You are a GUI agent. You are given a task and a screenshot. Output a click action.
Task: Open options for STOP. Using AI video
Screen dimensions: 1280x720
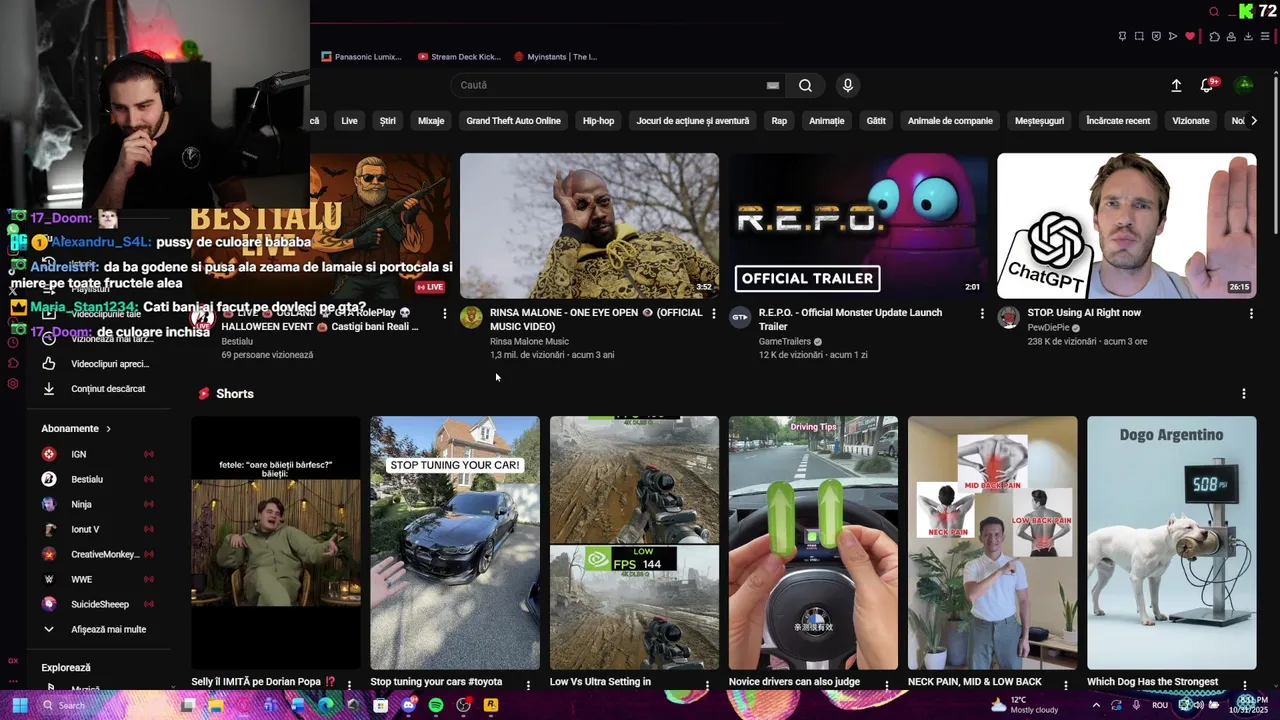tap(1251, 314)
